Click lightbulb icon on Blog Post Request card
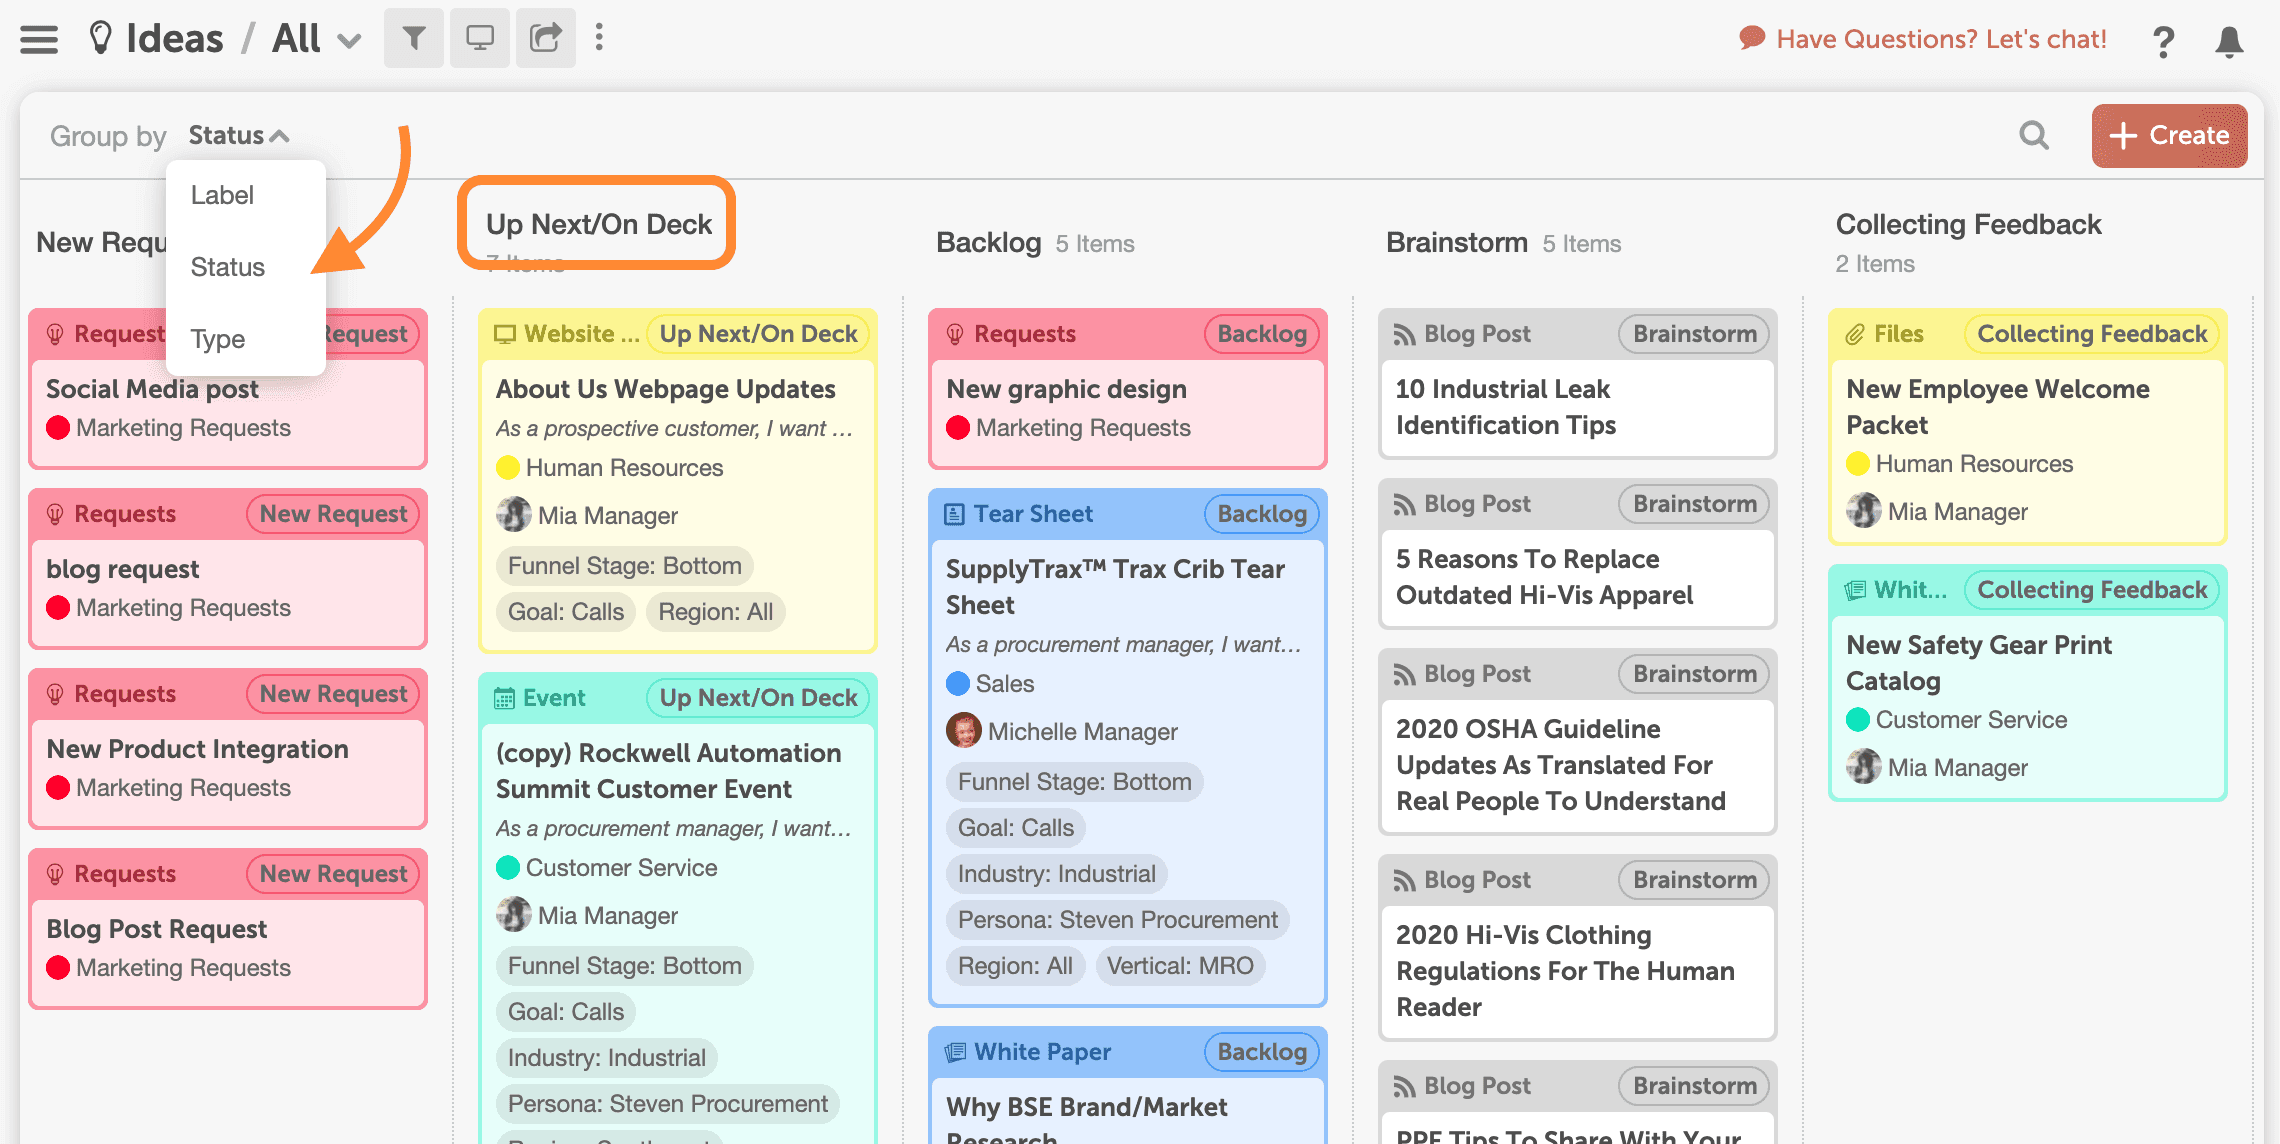 [55, 874]
